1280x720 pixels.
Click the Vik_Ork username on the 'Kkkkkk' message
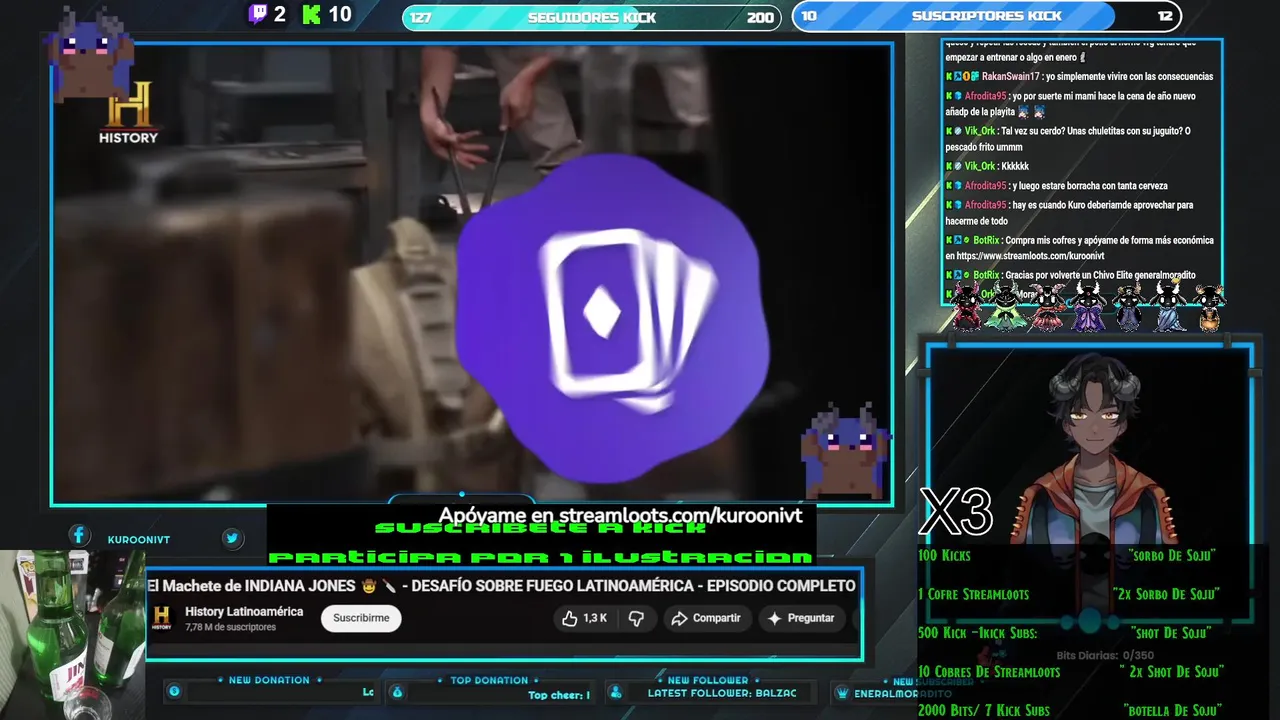click(x=979, y=166)
